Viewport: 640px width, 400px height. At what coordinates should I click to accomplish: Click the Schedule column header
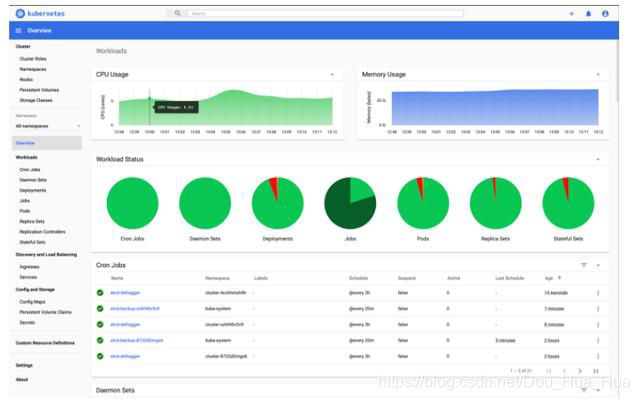point(358,278)
